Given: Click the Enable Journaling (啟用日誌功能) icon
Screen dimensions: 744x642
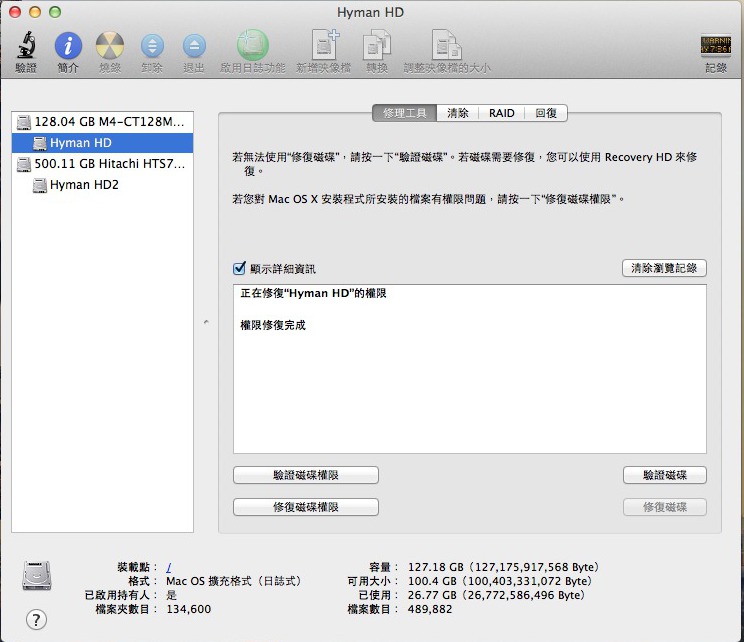Looking at the screenshot, I should (x=252, y=46).
